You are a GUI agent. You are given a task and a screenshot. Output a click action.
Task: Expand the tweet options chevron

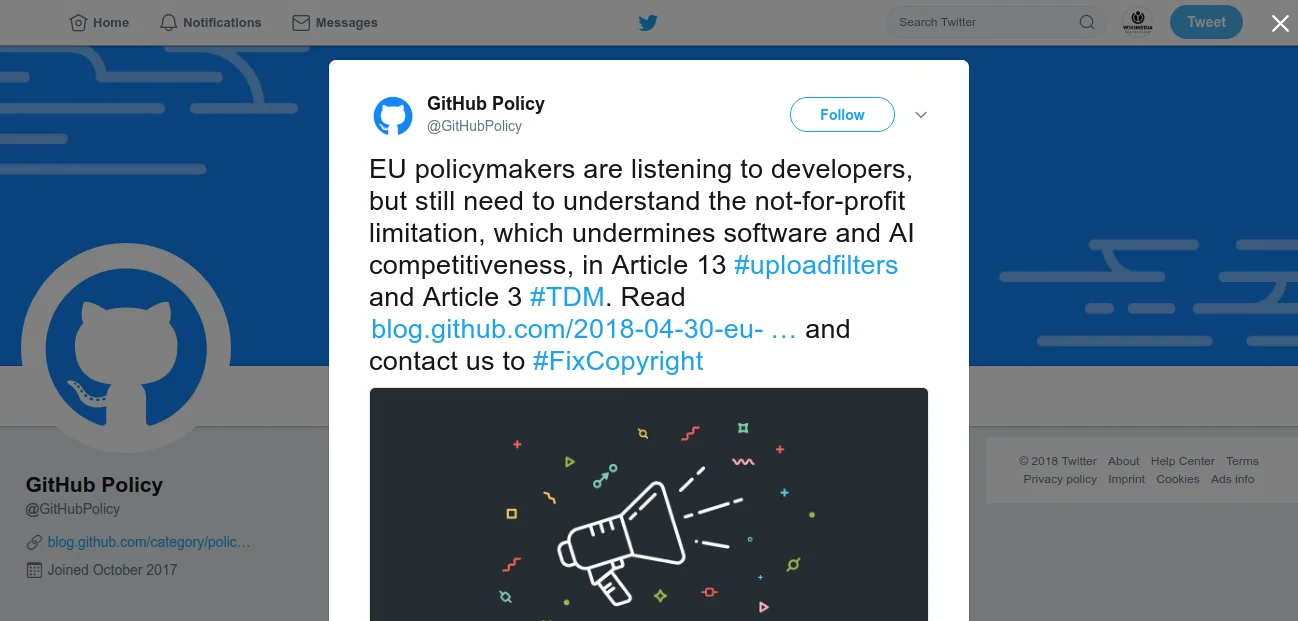921,115
